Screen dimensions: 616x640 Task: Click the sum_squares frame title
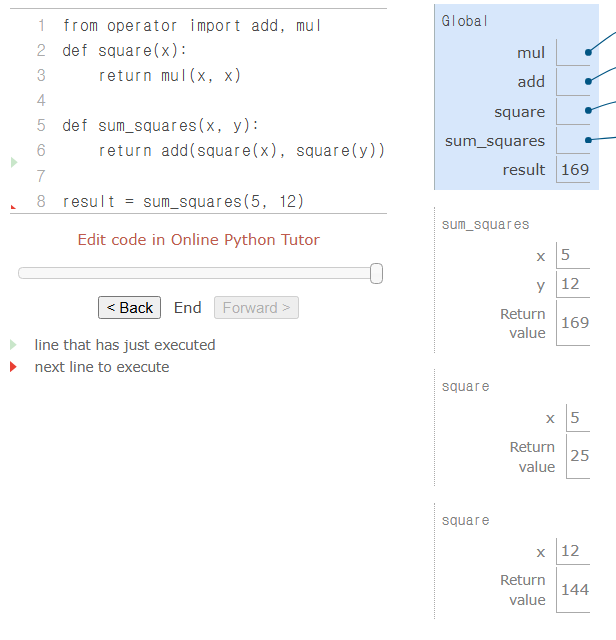(485, 224)
